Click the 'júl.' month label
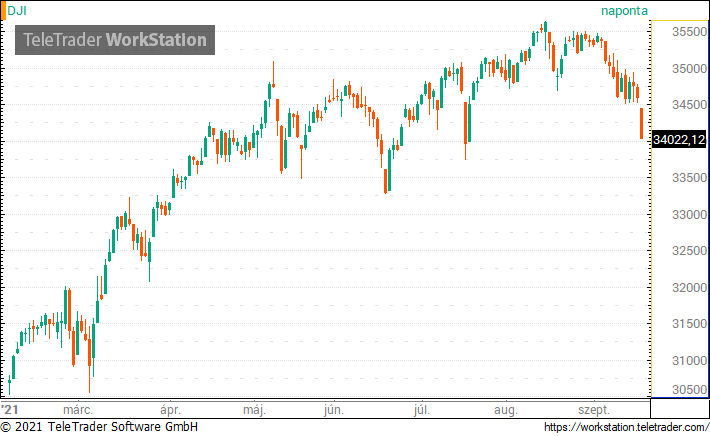Image resolution: width=710 pixels, height=436 pixels. click(x=422, y=410)
